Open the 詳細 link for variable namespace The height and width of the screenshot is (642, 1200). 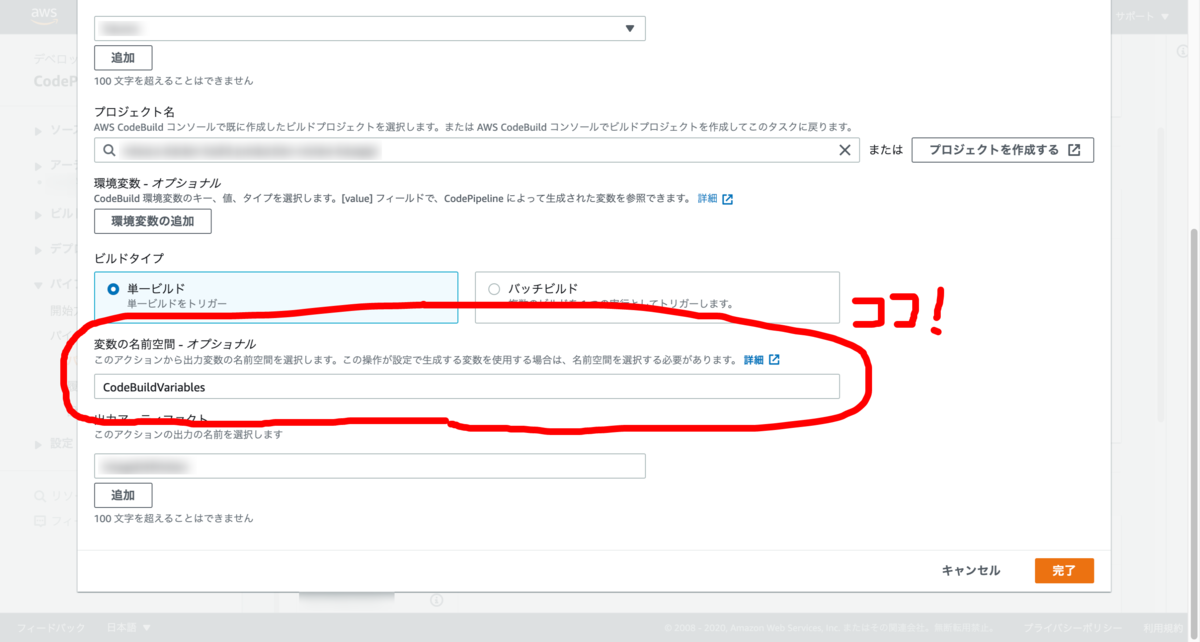click(761, 360)
